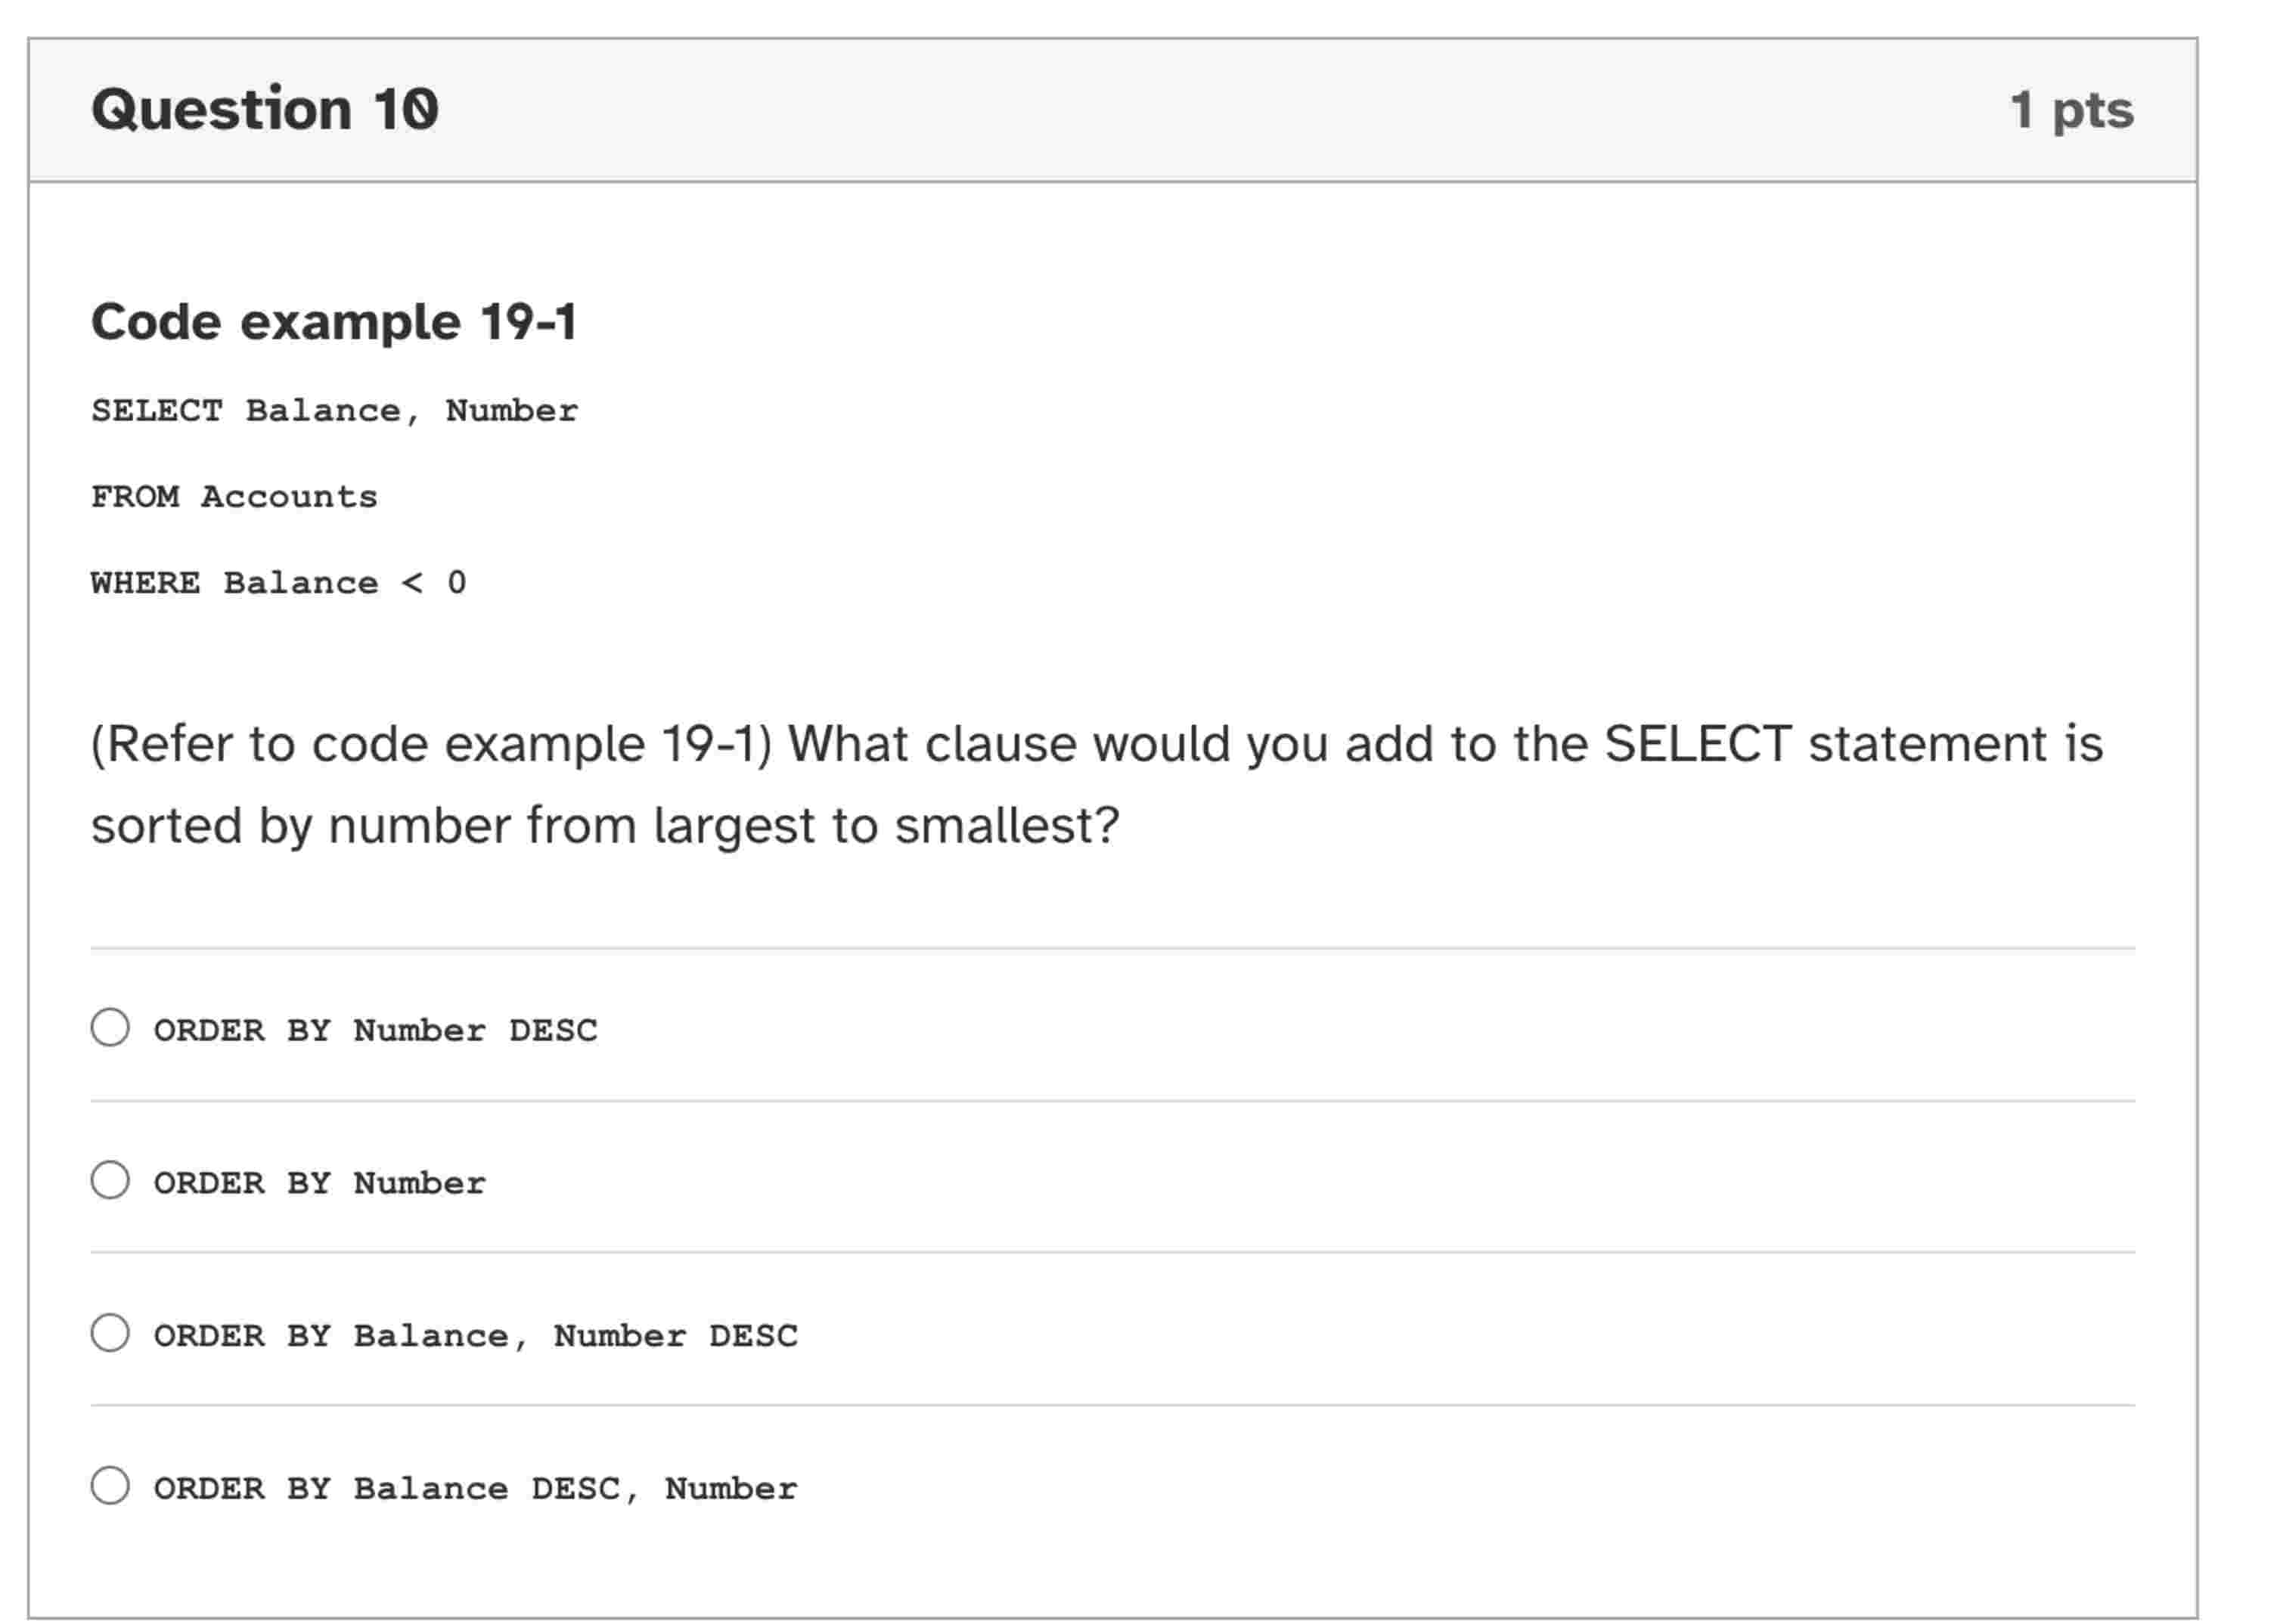Click the Question 10 header

(x=265, y=110)
